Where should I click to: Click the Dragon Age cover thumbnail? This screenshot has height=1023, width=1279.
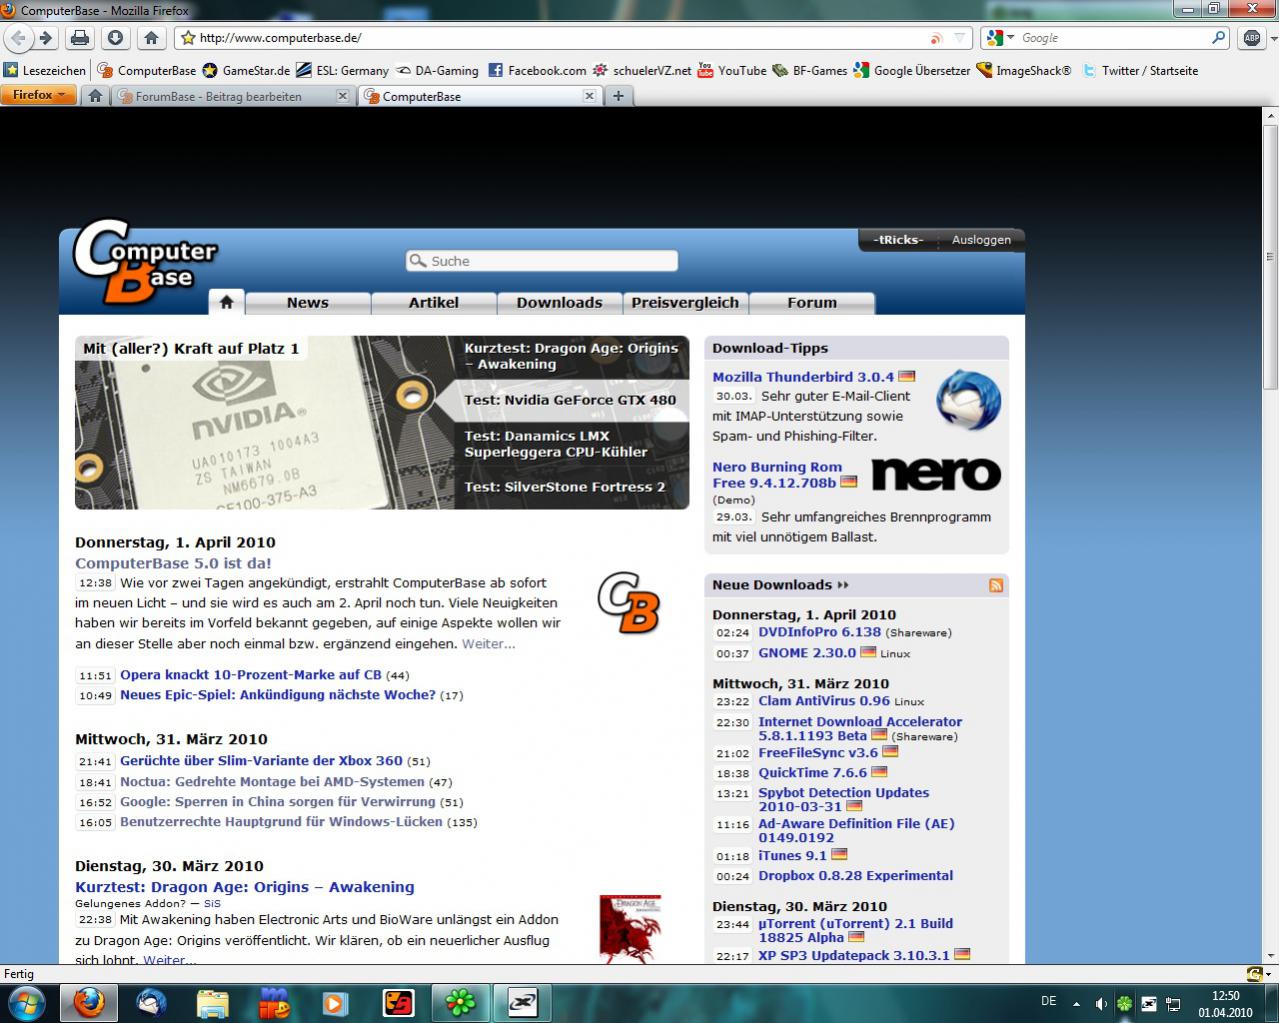click(x=630, y=928)
